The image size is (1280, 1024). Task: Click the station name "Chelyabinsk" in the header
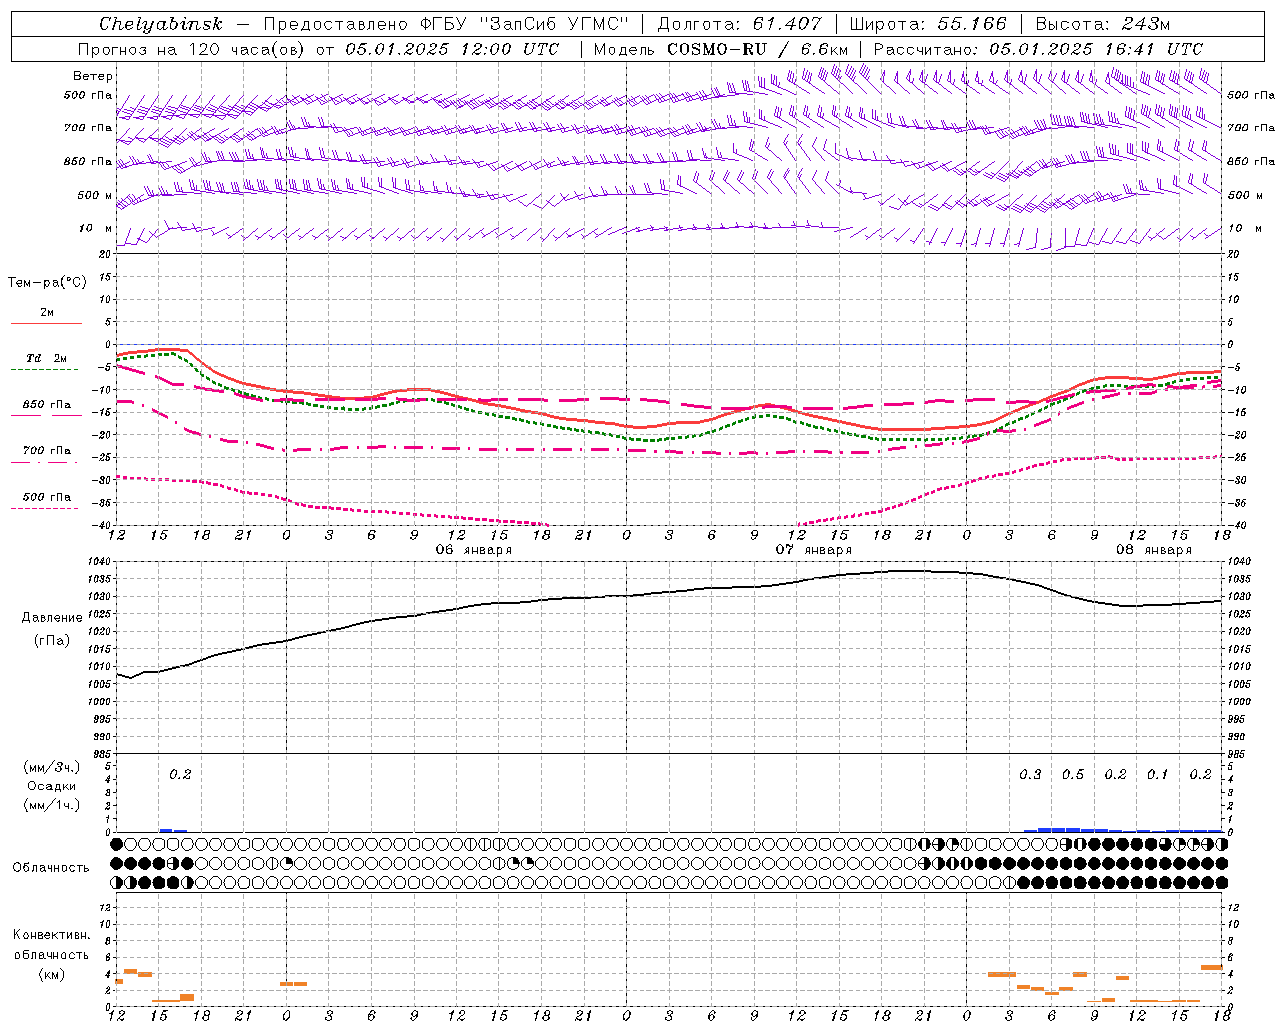[161, 24]
